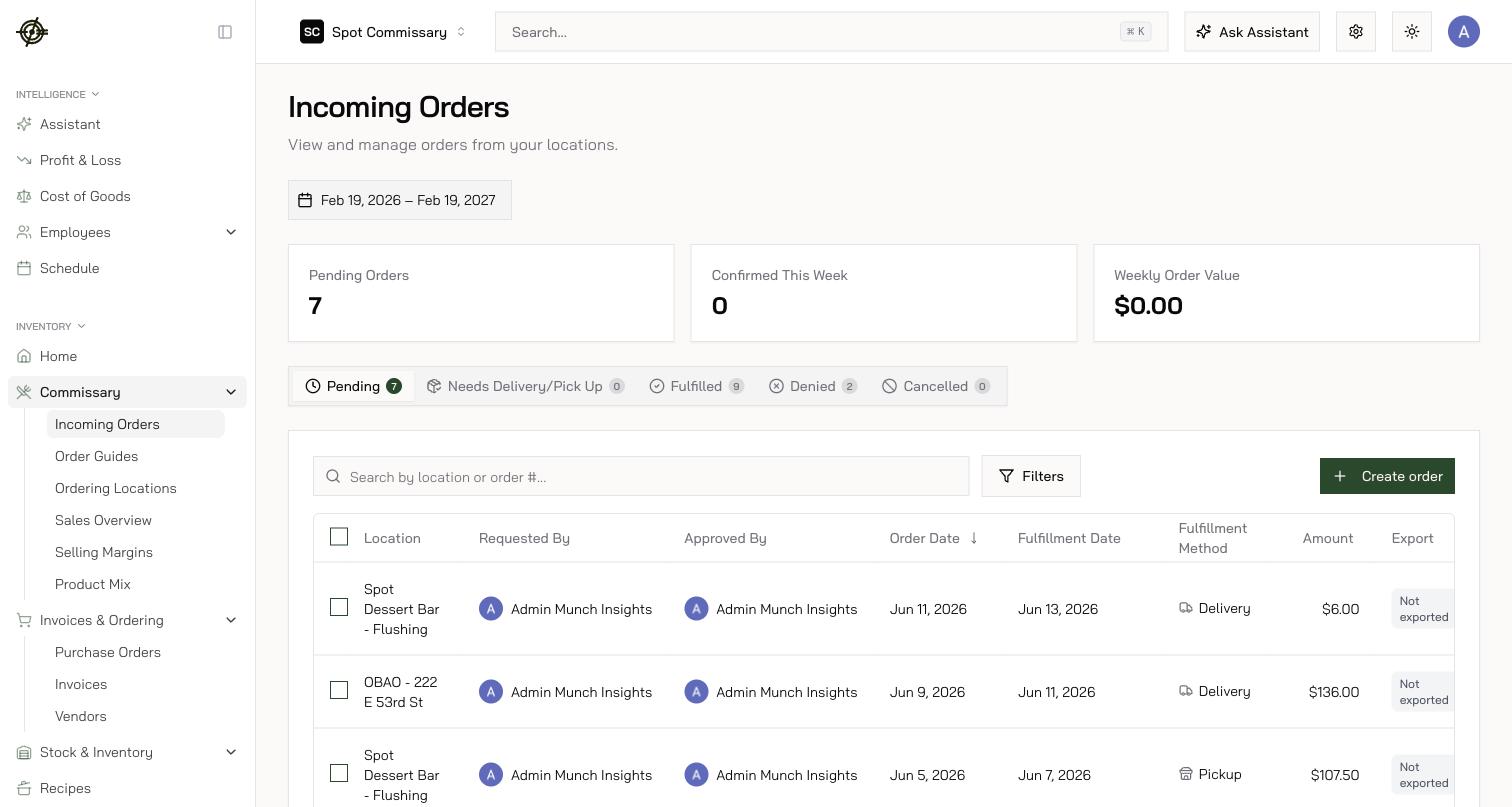The width and height of the screenshot is (1512, 807).
Task: Click the Recipes book icon
Action: 24,788
